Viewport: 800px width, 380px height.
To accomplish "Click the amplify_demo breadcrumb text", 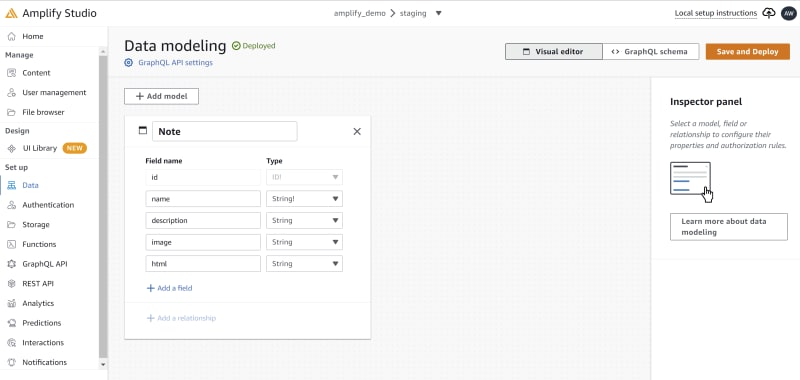I will click(360, 13).
